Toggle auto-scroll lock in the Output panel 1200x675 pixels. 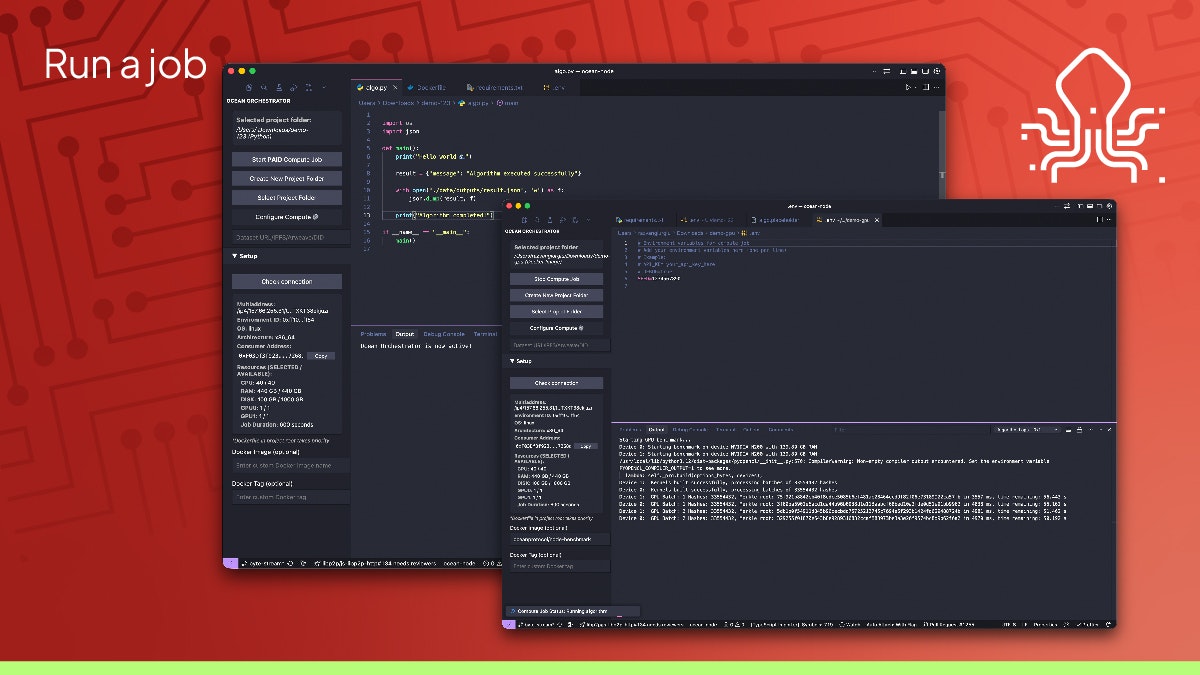pos(1079,430)
